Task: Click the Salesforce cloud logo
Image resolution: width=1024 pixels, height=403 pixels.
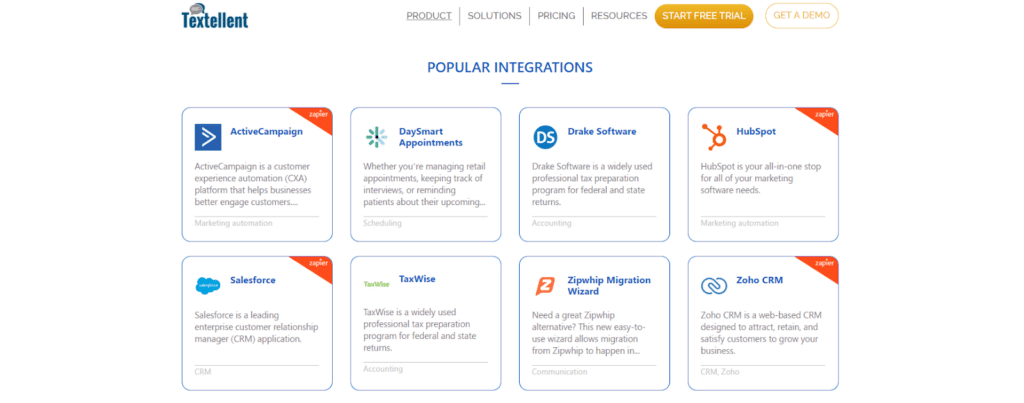Action: pyautogui.click(x=208, y=285)
